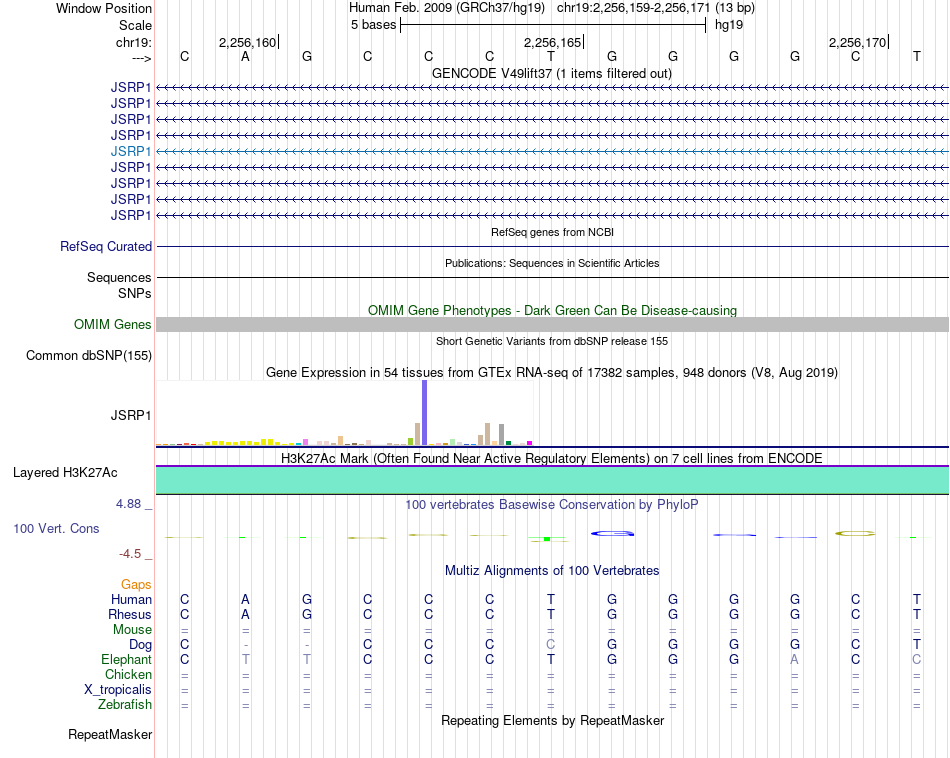The height and width of the screenshot is (758, 950).
Task: Click the 2,256,170 position marker
Action: [857, 42]
